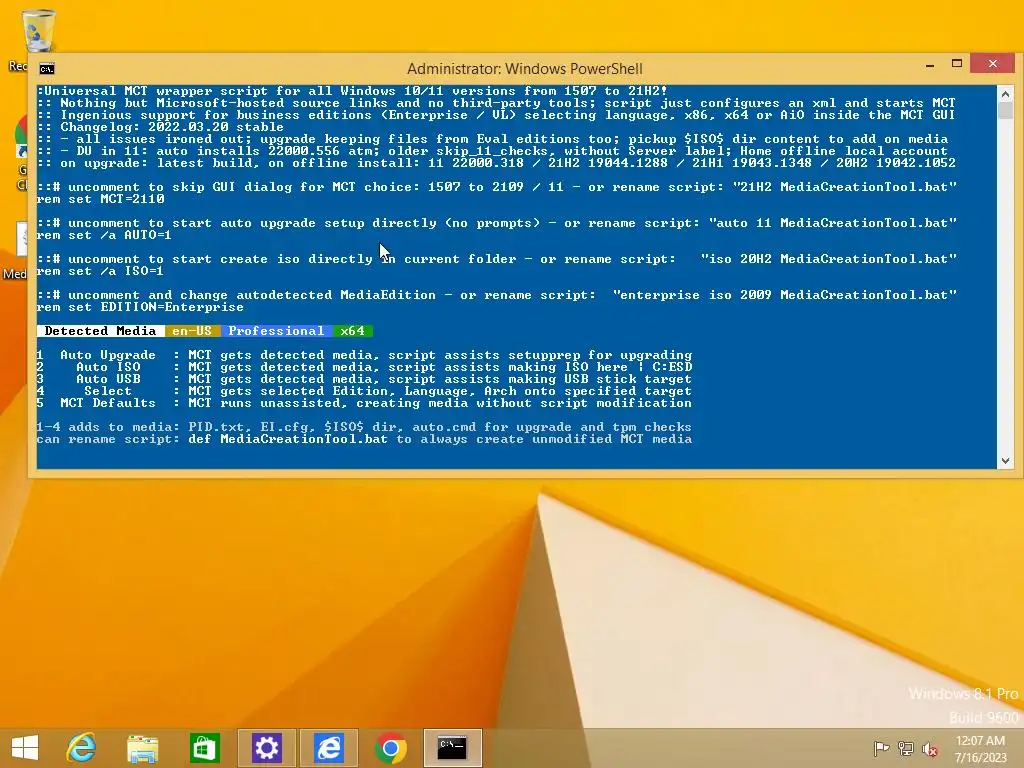This screenshot has height=768, width=1024.
Task: Minimize the PowerShell window
Action: pyautogui.click(x=930, y=65)
